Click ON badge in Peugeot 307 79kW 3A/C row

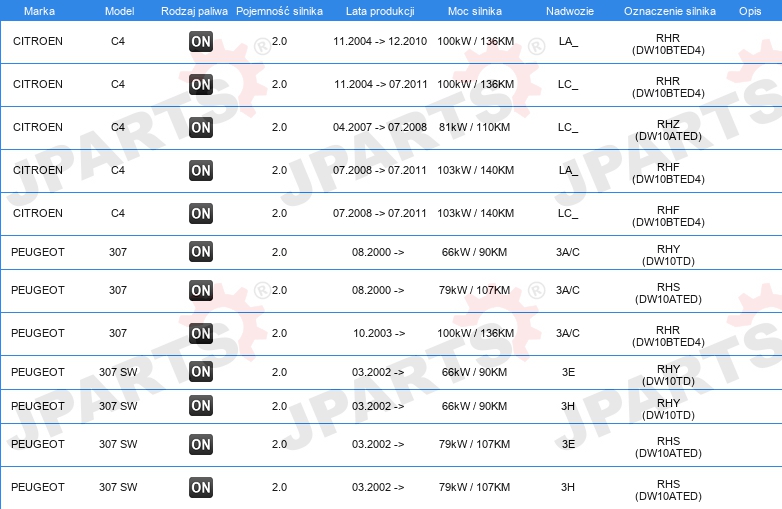pyautogui.click(x=201, y=290)
